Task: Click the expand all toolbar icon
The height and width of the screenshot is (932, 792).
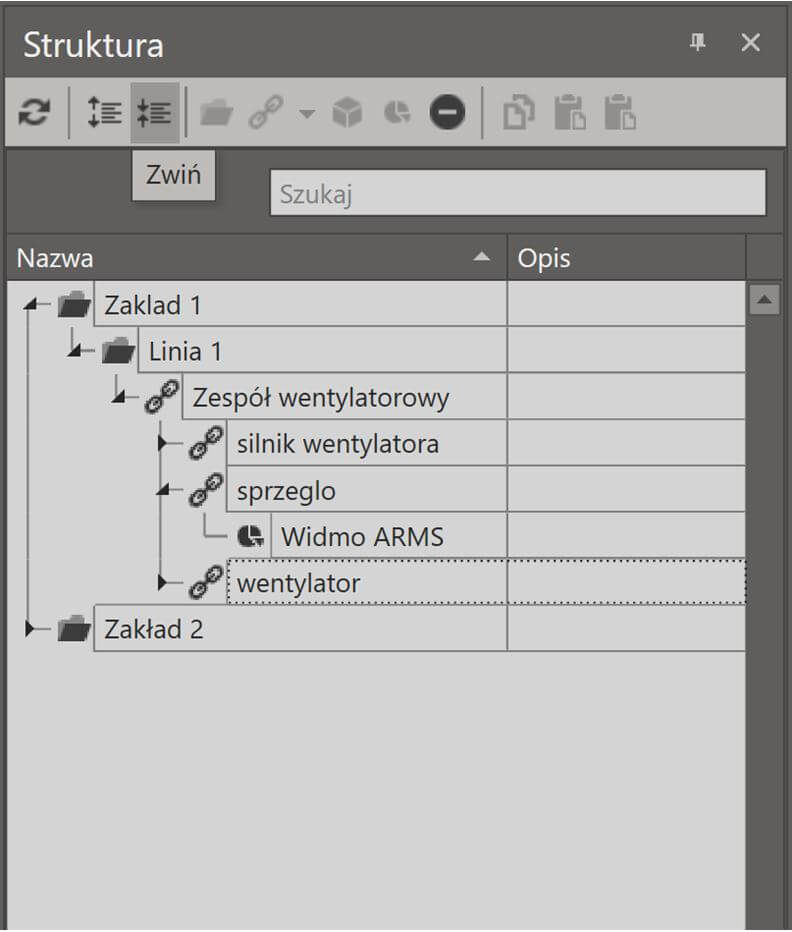Action: coord(104,112)
